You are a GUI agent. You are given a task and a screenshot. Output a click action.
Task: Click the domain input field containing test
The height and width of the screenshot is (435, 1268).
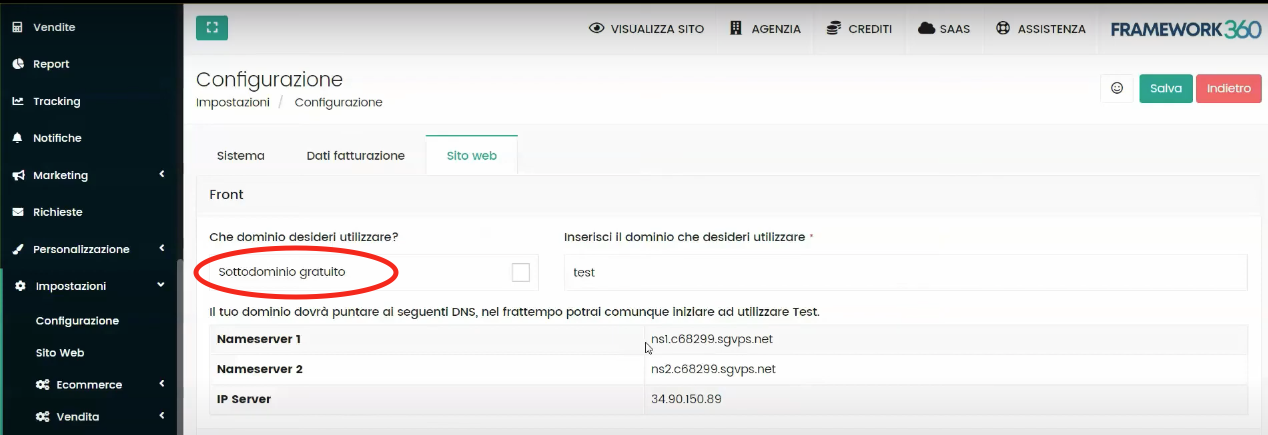coord(906,272)
